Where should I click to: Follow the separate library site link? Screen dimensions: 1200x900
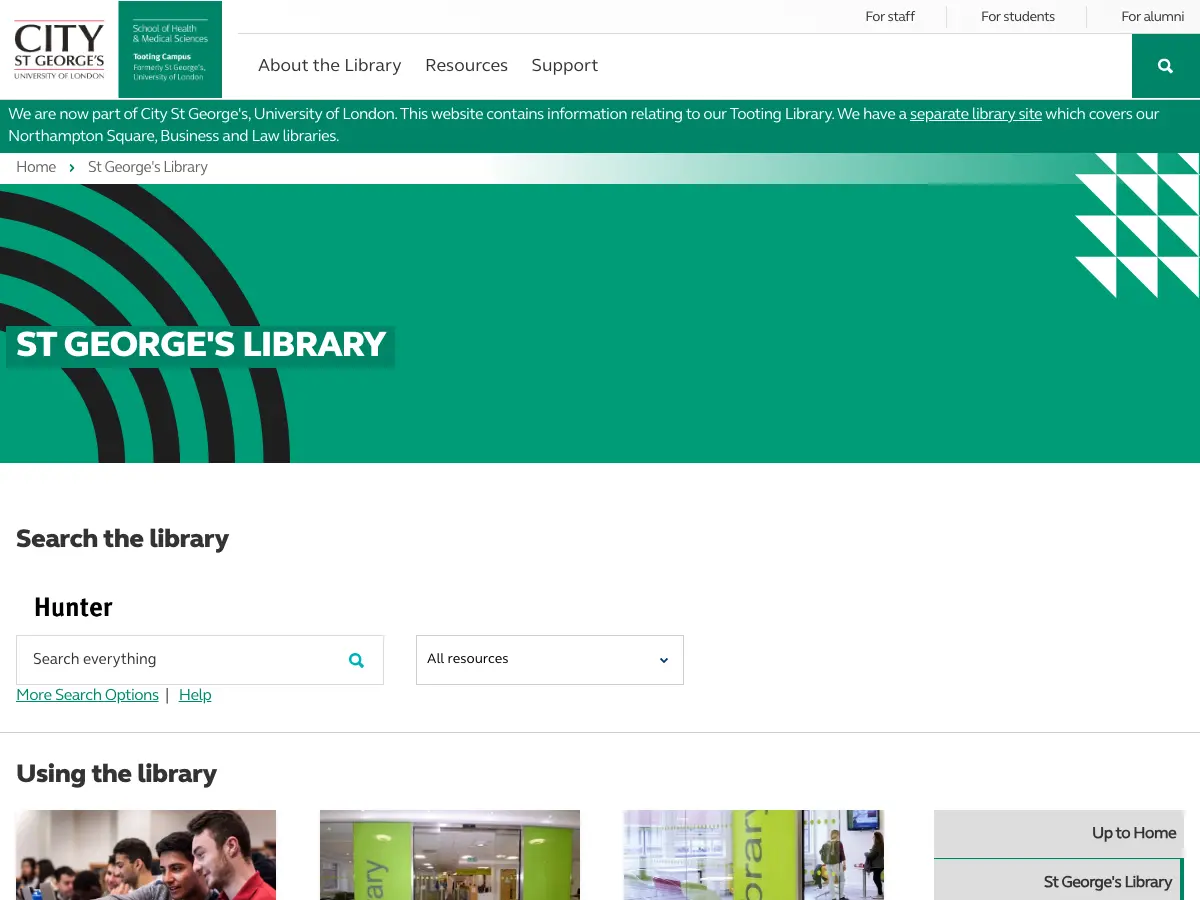pyautogui.click(x=976, y=114)
